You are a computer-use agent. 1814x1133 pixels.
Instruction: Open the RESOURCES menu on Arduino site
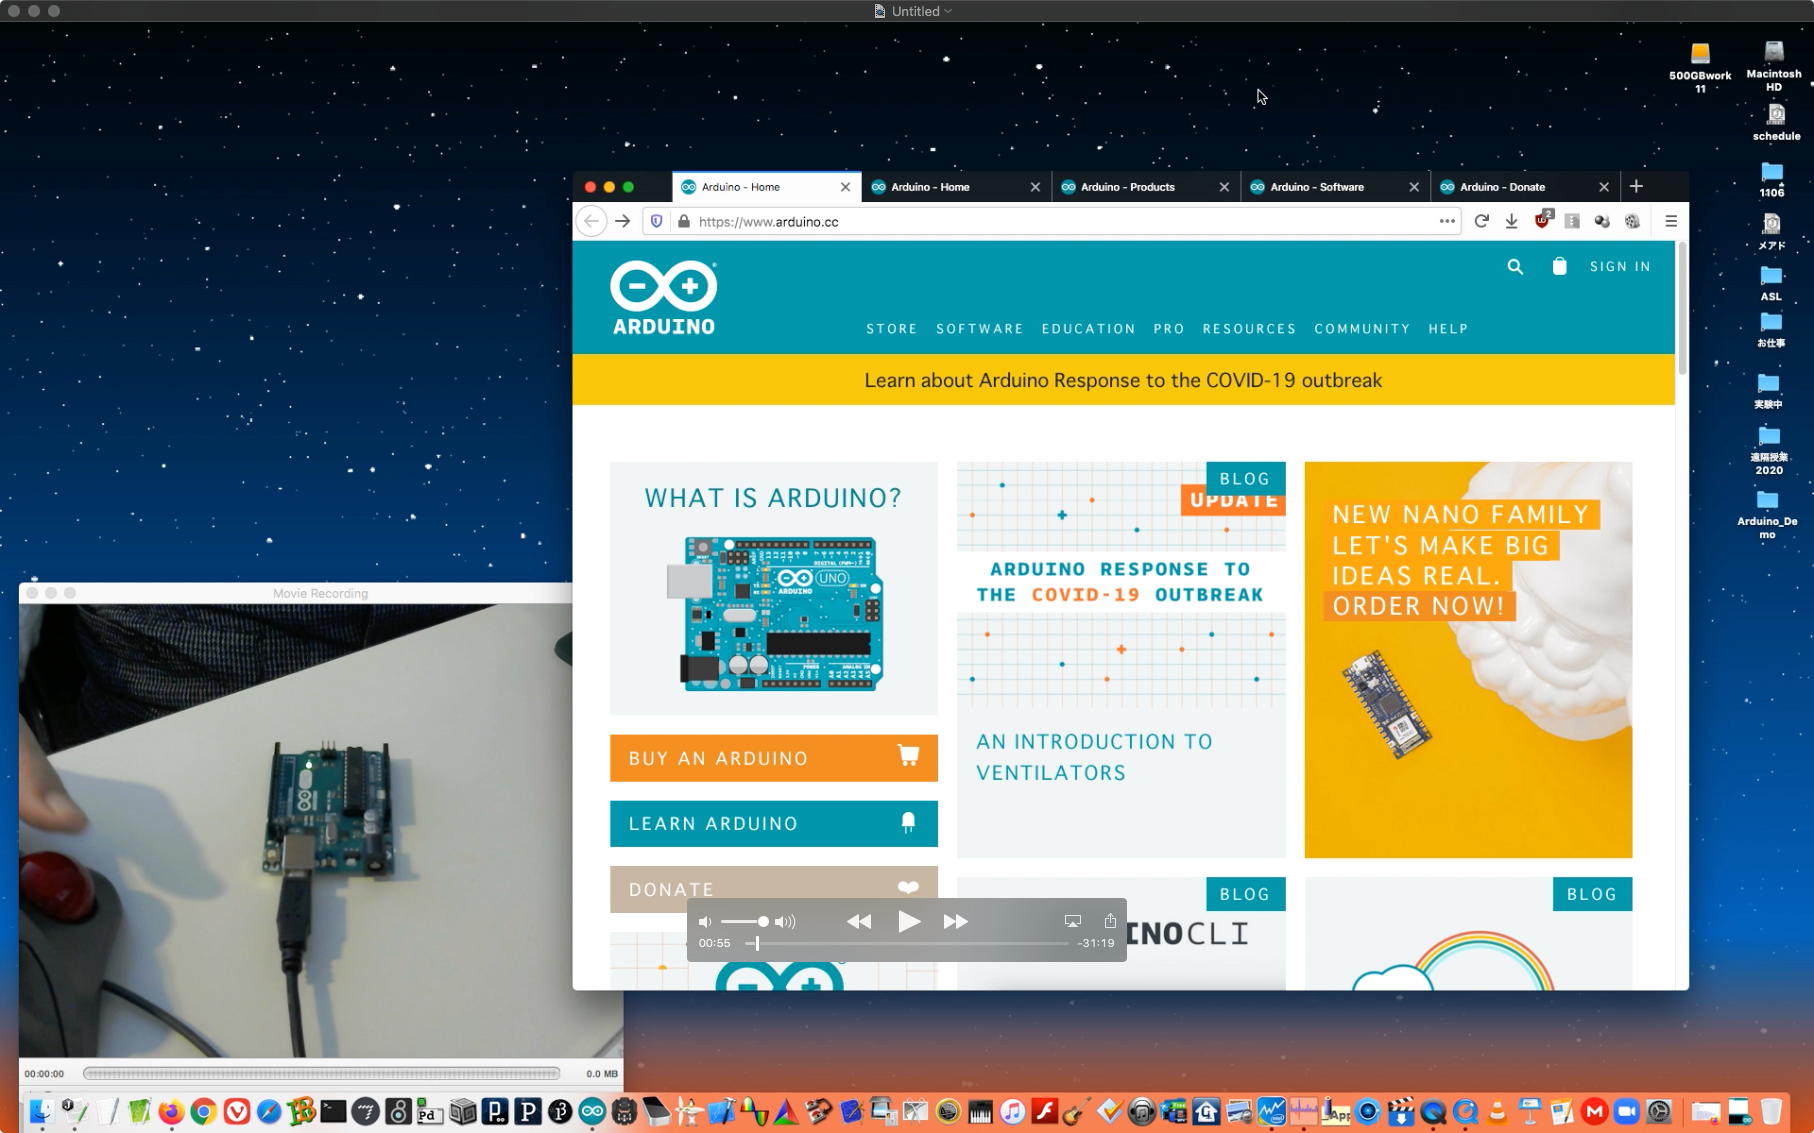[x=1249, y=329]
